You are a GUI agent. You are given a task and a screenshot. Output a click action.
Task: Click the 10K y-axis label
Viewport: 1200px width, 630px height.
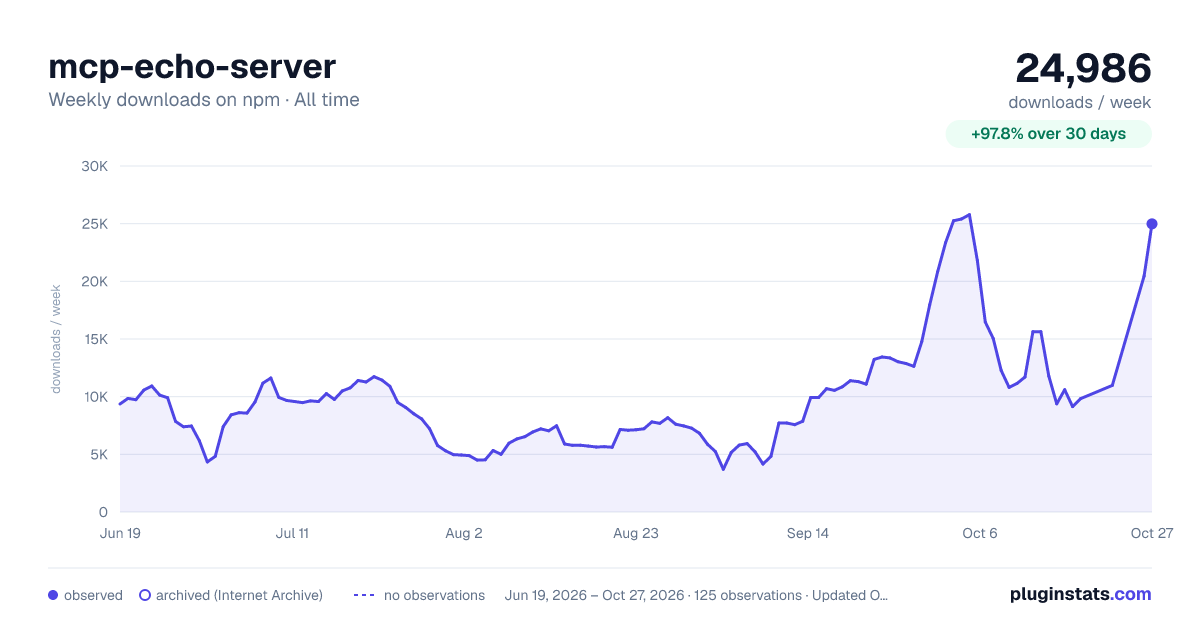94,397
